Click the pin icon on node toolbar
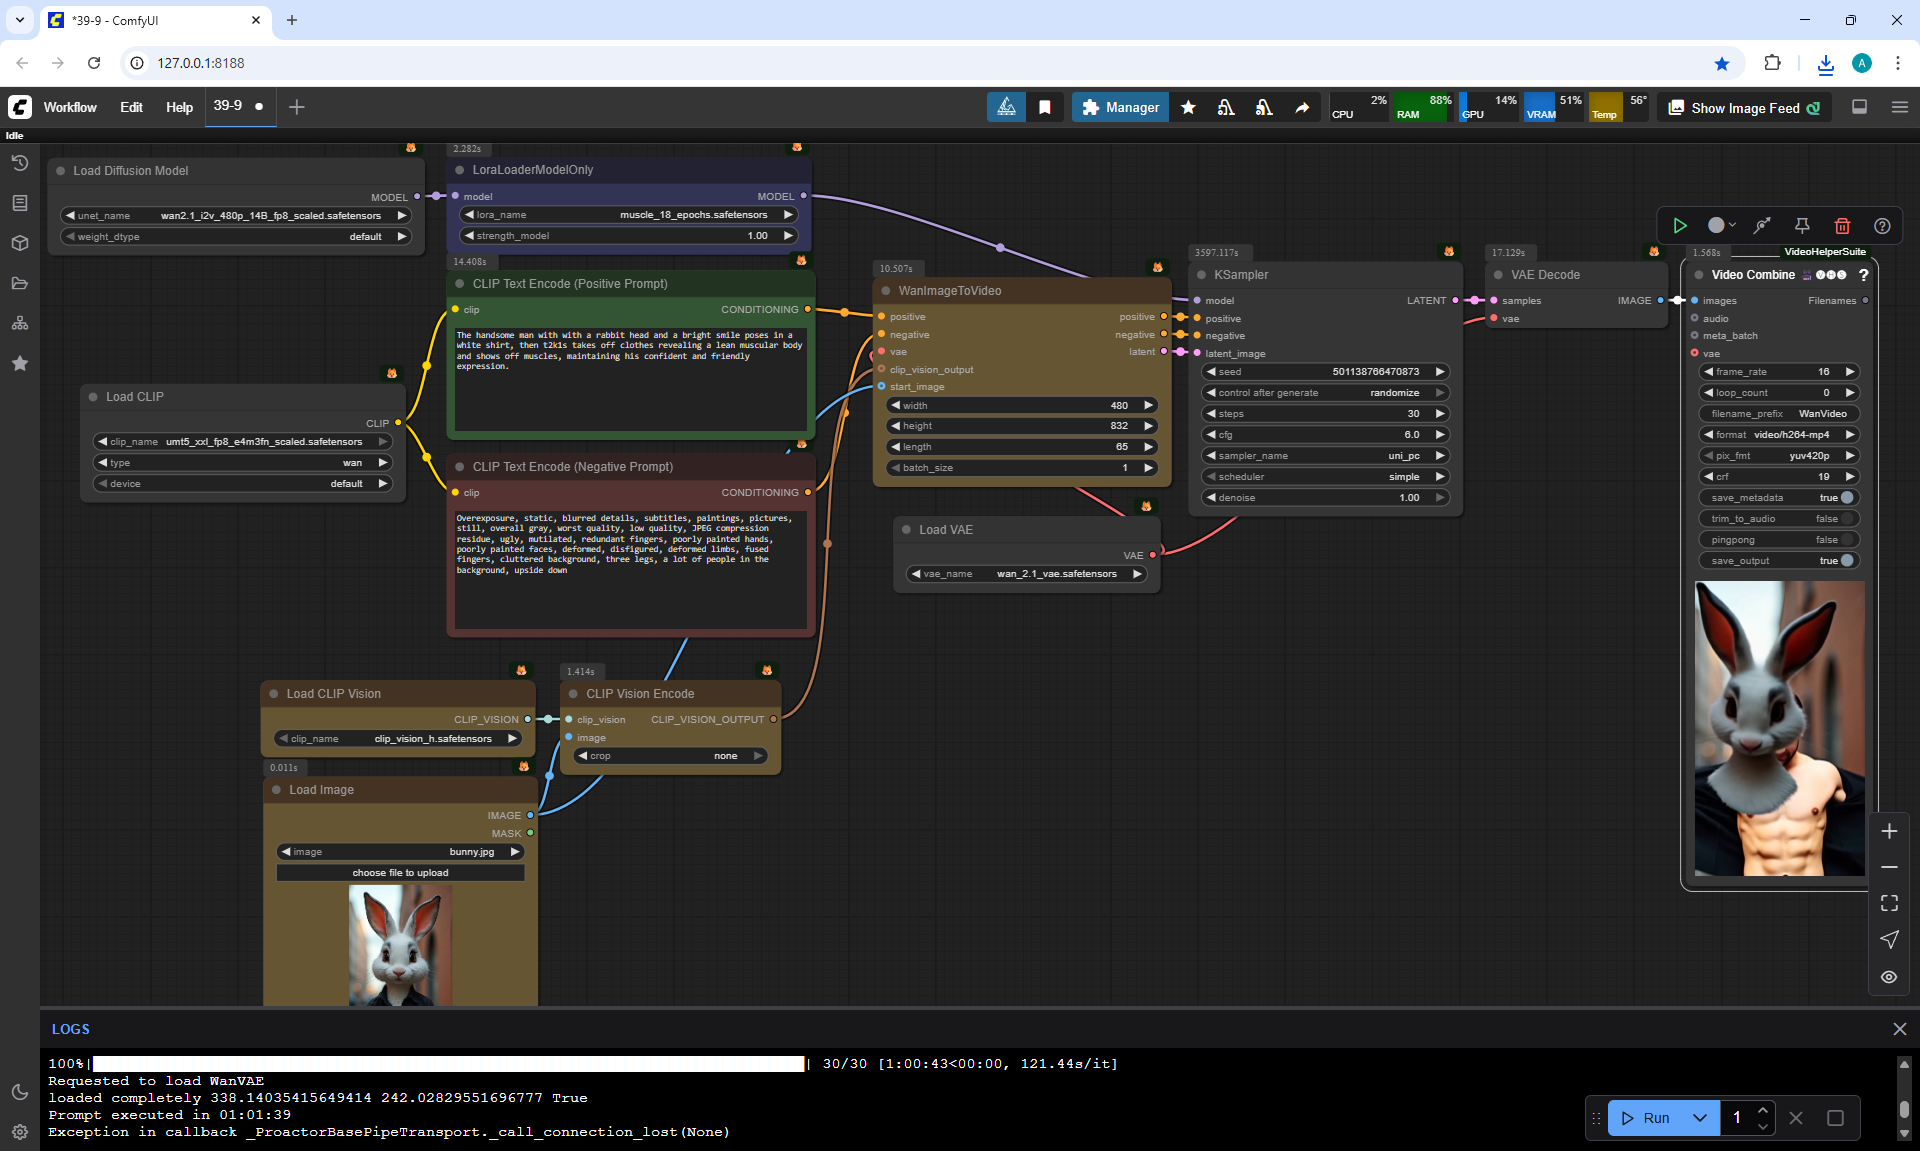This screenshot has height=1151, width=1920. click(1802, 226)
